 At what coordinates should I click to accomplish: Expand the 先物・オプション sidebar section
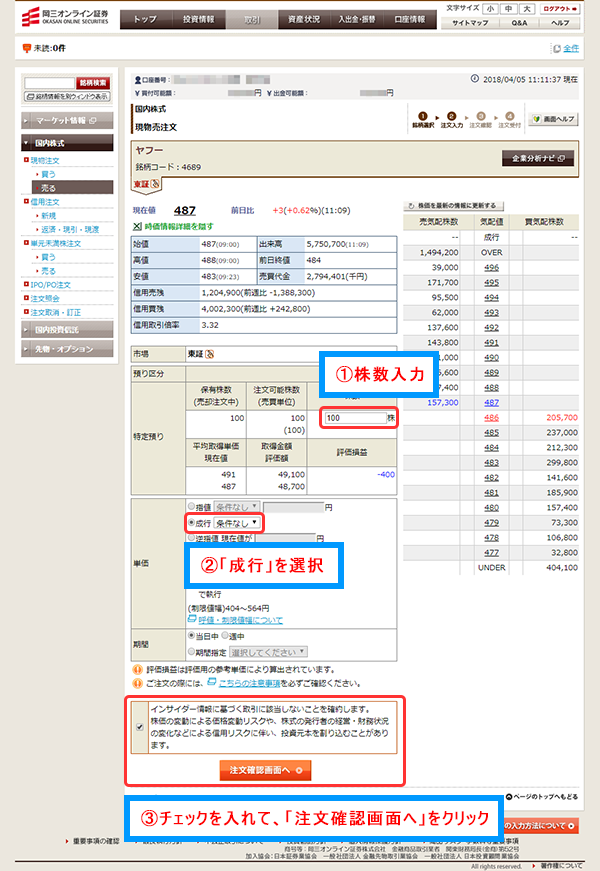pyautogui.click(x=67, y=349)
